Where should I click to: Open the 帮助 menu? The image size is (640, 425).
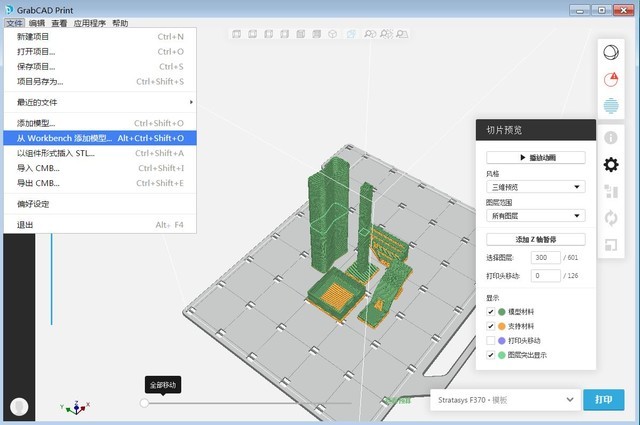[x=120, y=23]
